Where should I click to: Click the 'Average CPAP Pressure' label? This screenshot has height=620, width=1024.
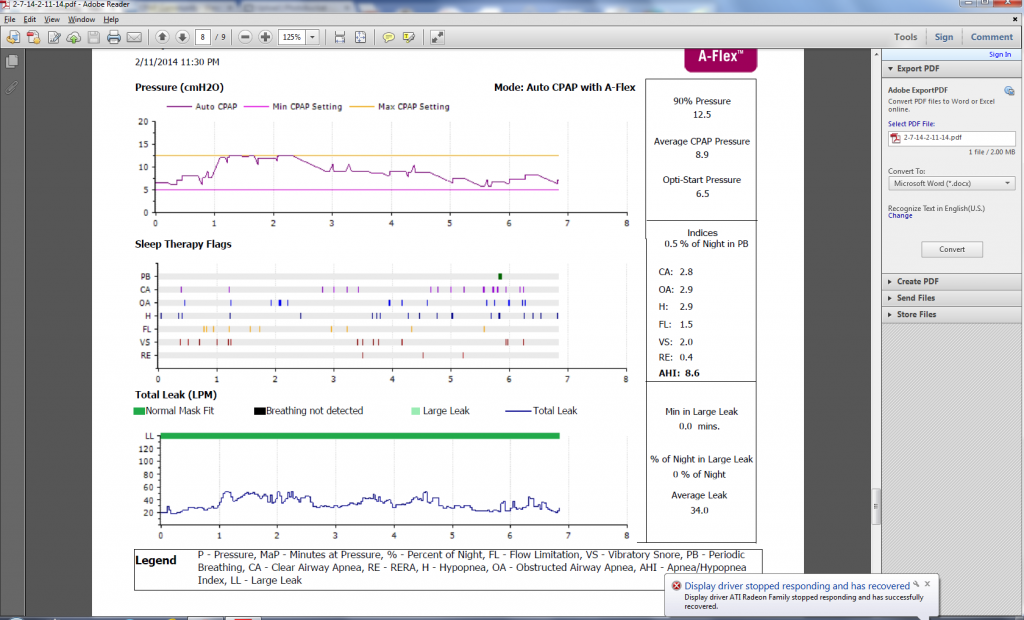coord(701,141)
